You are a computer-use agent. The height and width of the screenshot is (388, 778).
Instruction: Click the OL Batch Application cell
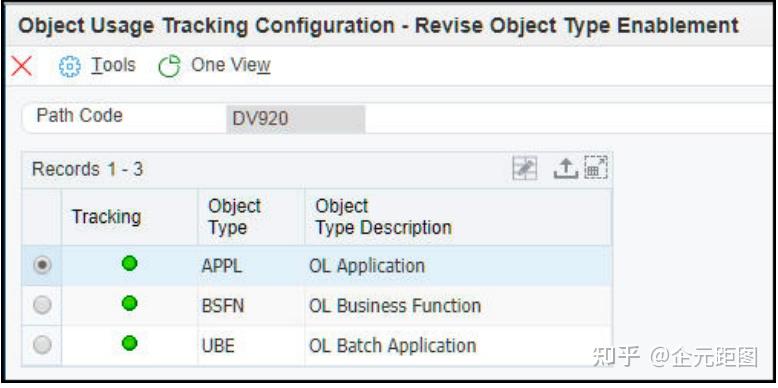pos(392,345)
